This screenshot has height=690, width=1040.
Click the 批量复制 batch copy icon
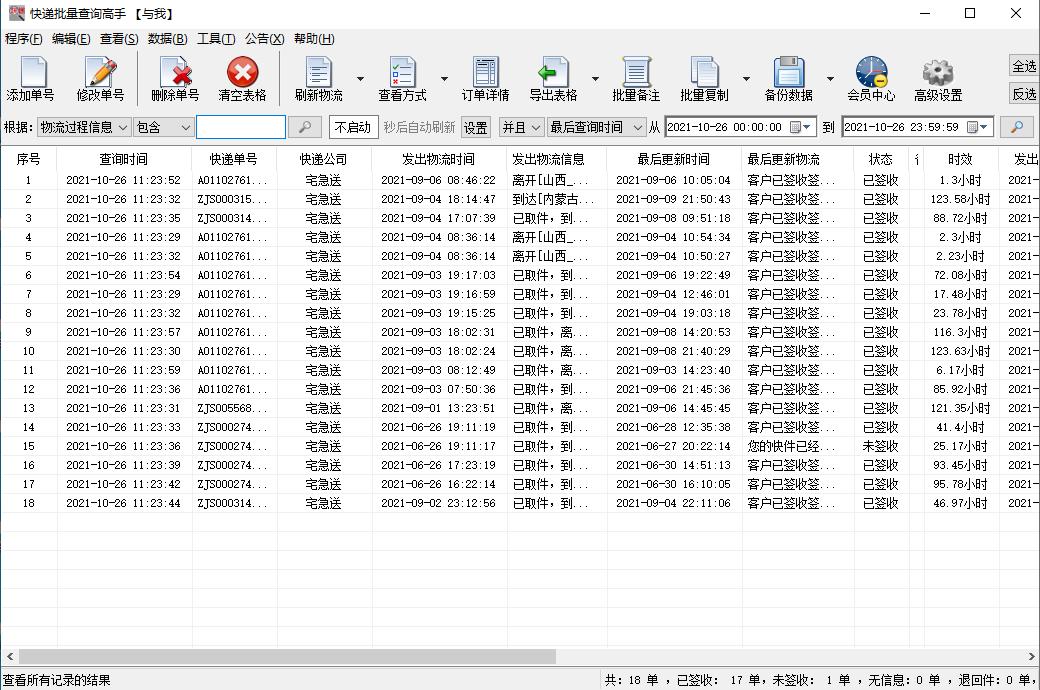pyautogui.click(x=707, y=78)
